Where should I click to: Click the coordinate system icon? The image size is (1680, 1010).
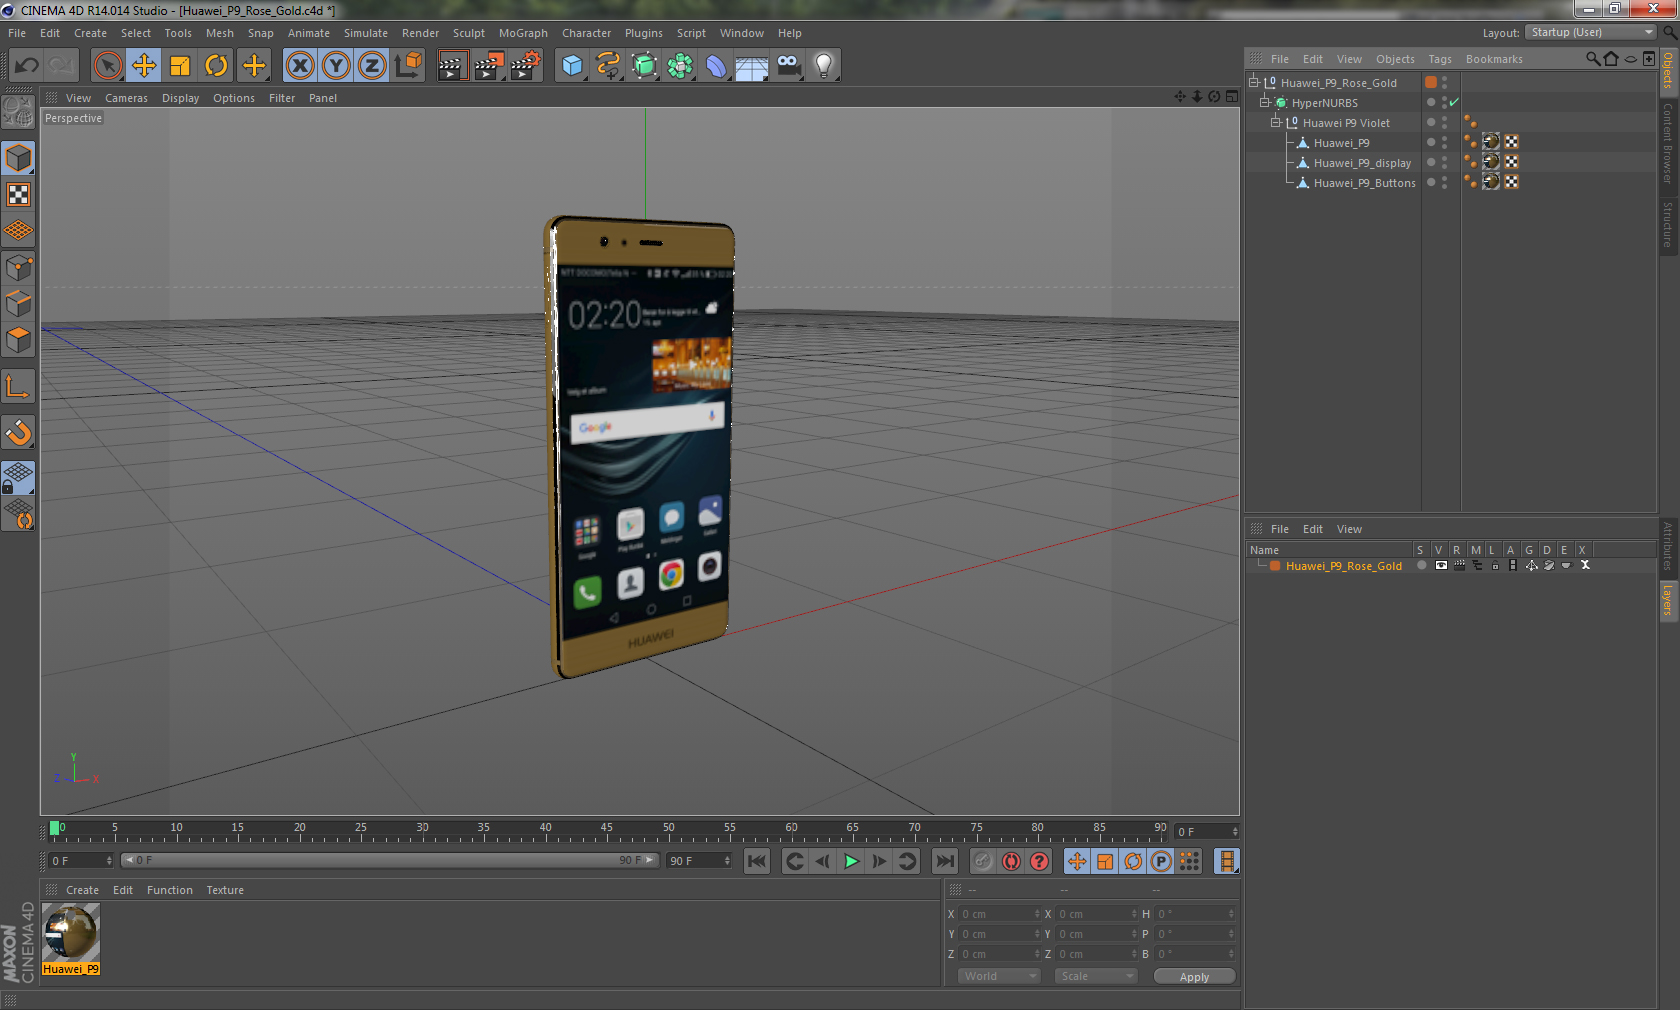point(408,66)
